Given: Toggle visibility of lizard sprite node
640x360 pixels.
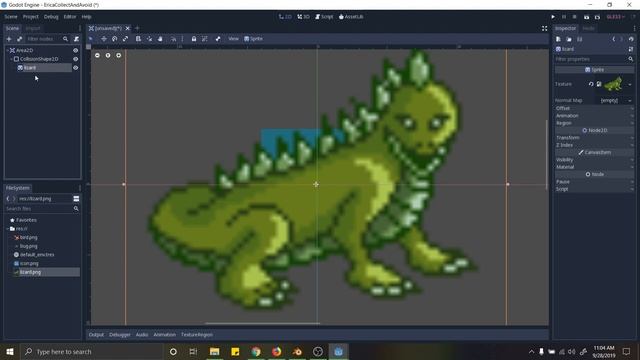Looking at the screenshot, I should pos(76,68).
